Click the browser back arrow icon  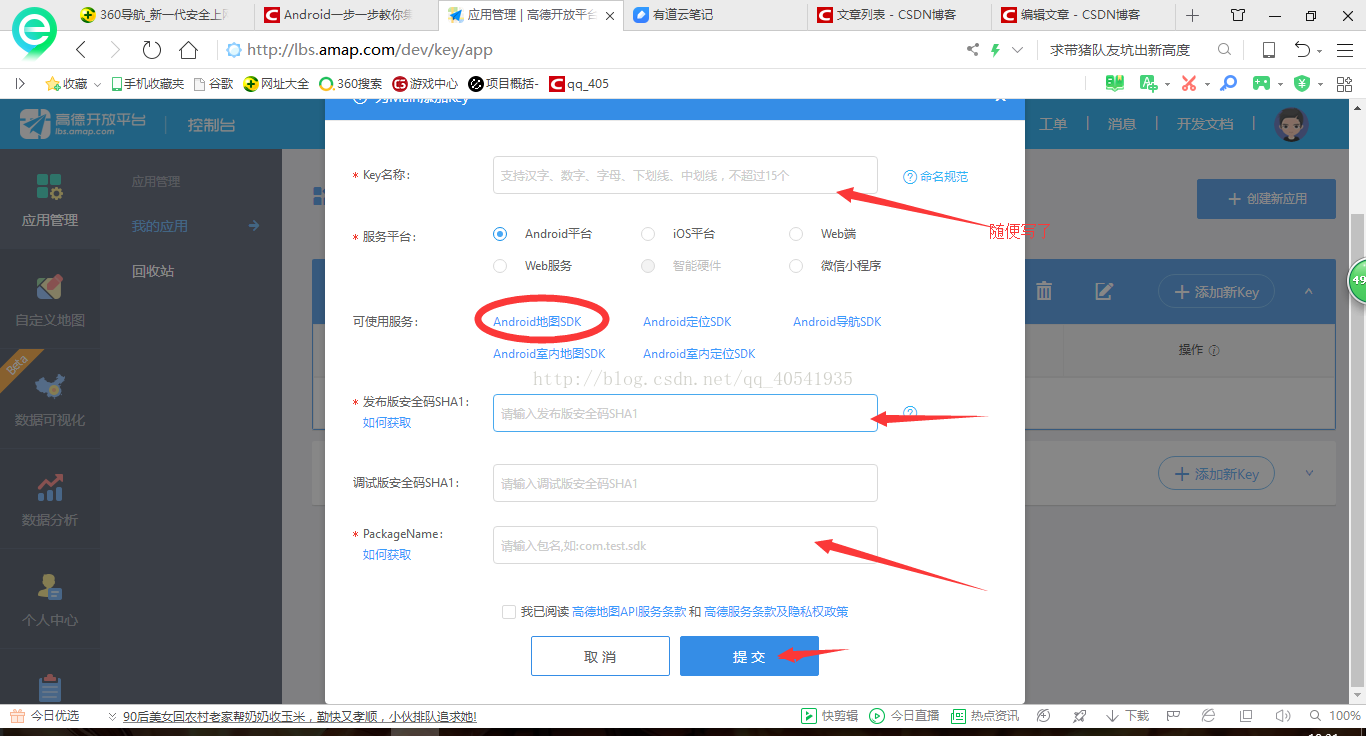pyautogui.click(x=82, y=50)
